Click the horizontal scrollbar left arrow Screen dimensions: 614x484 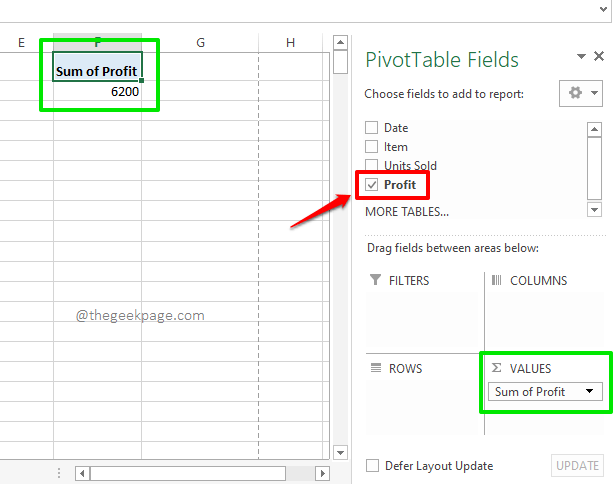82,473
